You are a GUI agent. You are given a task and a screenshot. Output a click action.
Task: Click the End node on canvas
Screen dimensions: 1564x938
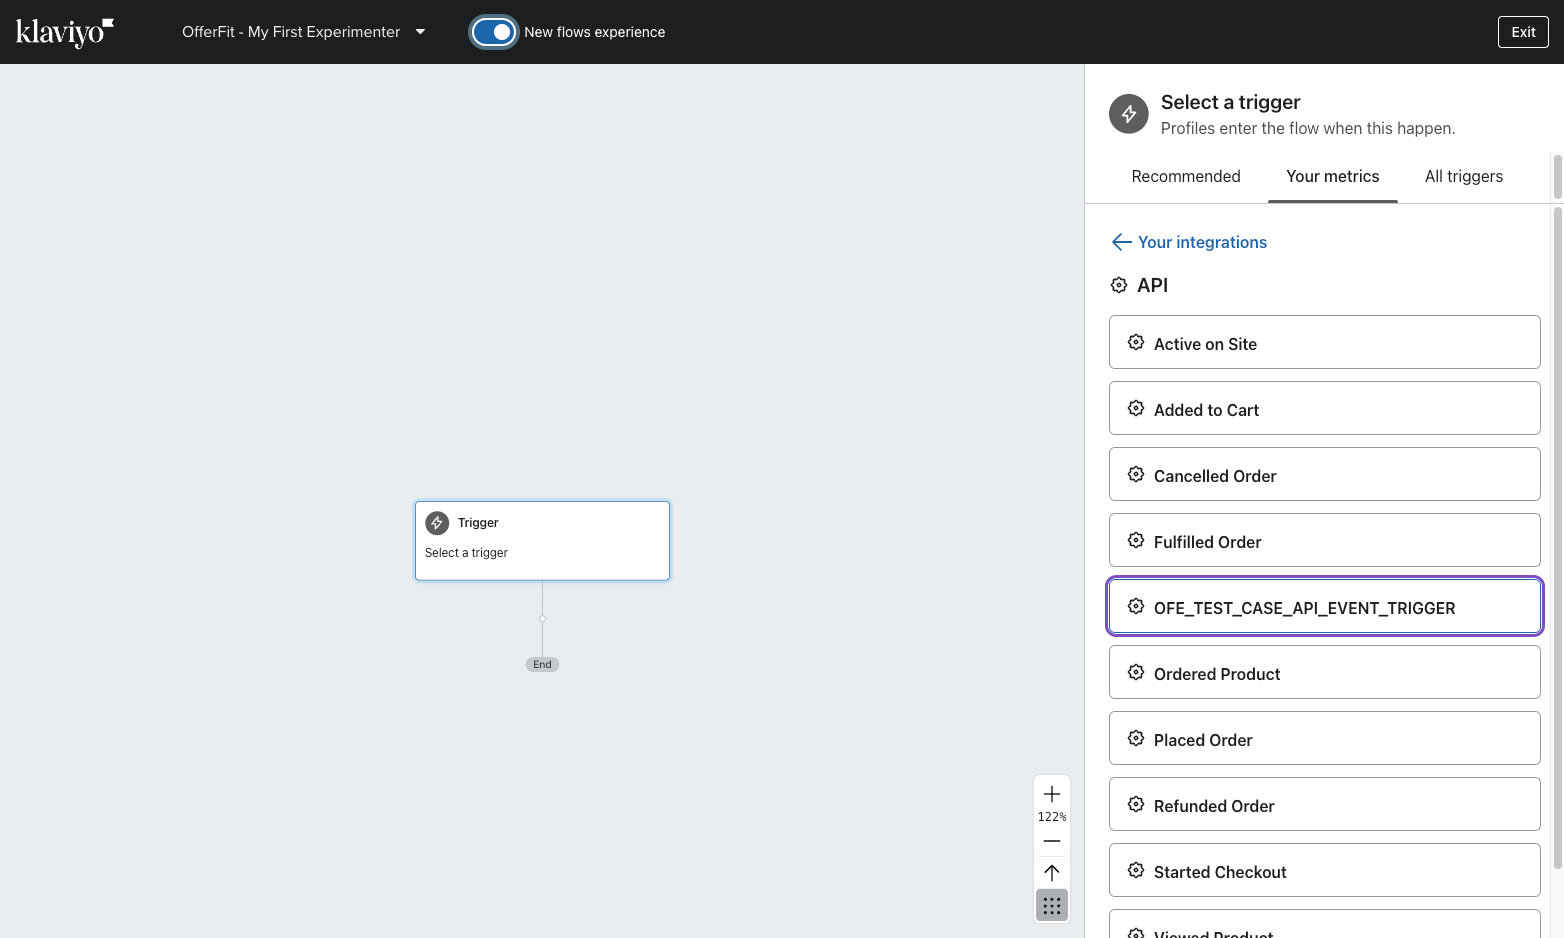[x=542, y=664]
